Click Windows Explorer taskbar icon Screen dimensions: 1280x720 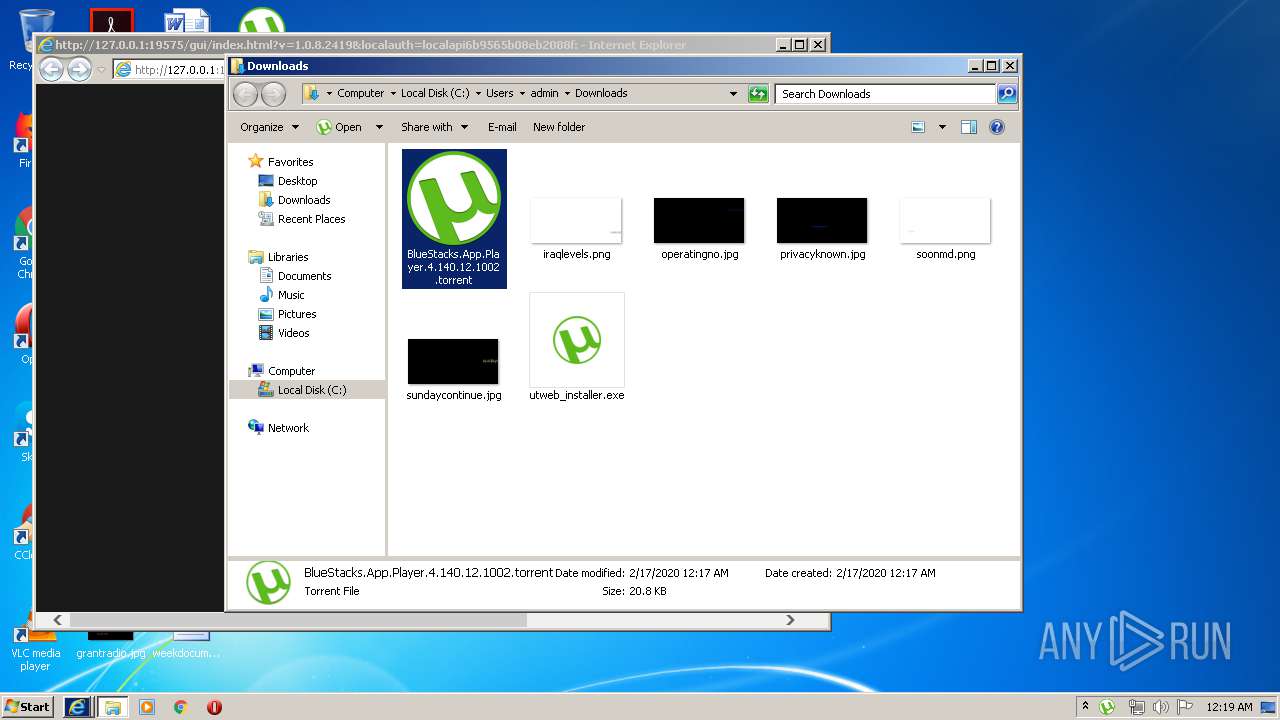(x=112, y=707)
